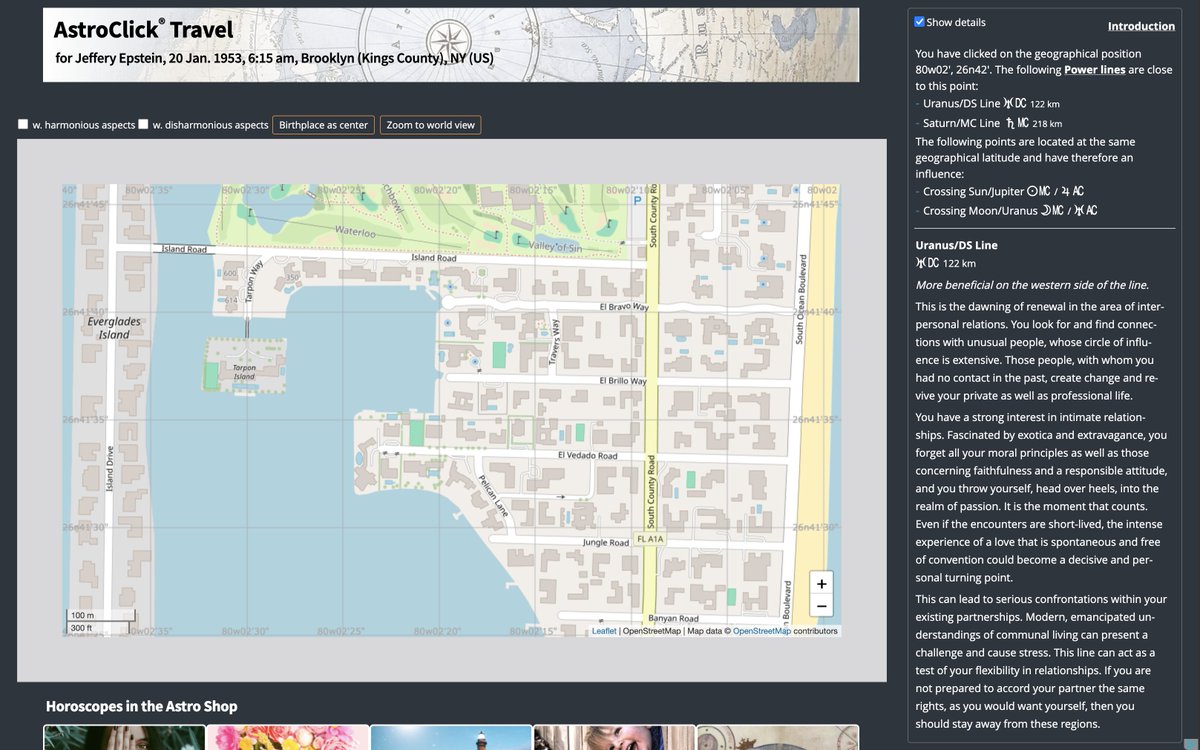The image size is (1200, 750).
Task: Click building number 614 on map
Action: tap(232, 299)
